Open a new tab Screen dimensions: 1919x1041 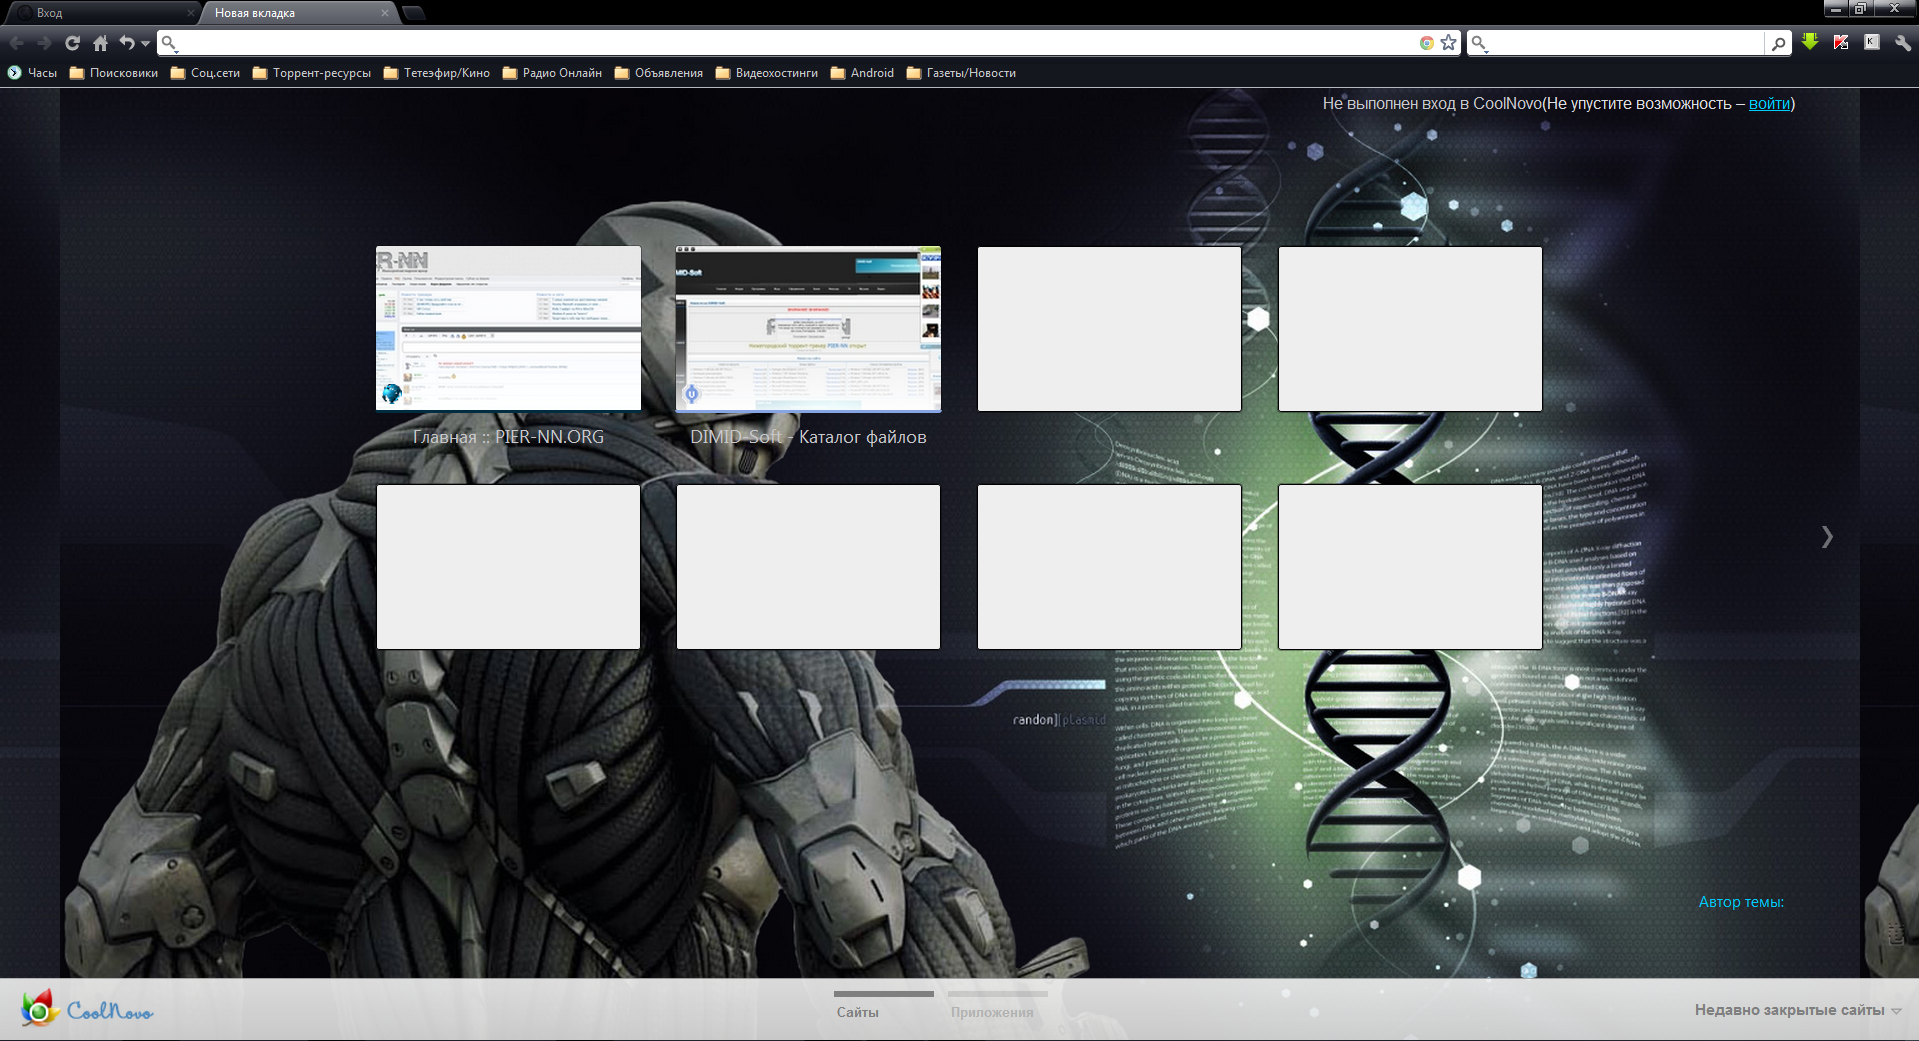413,13
